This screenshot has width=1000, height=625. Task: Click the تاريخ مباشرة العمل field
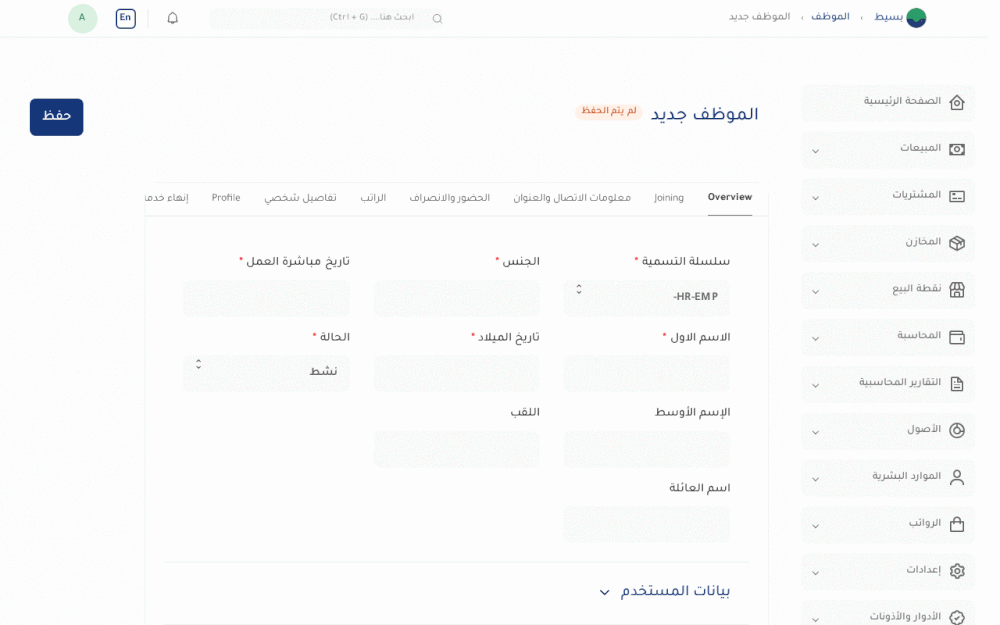266,298
